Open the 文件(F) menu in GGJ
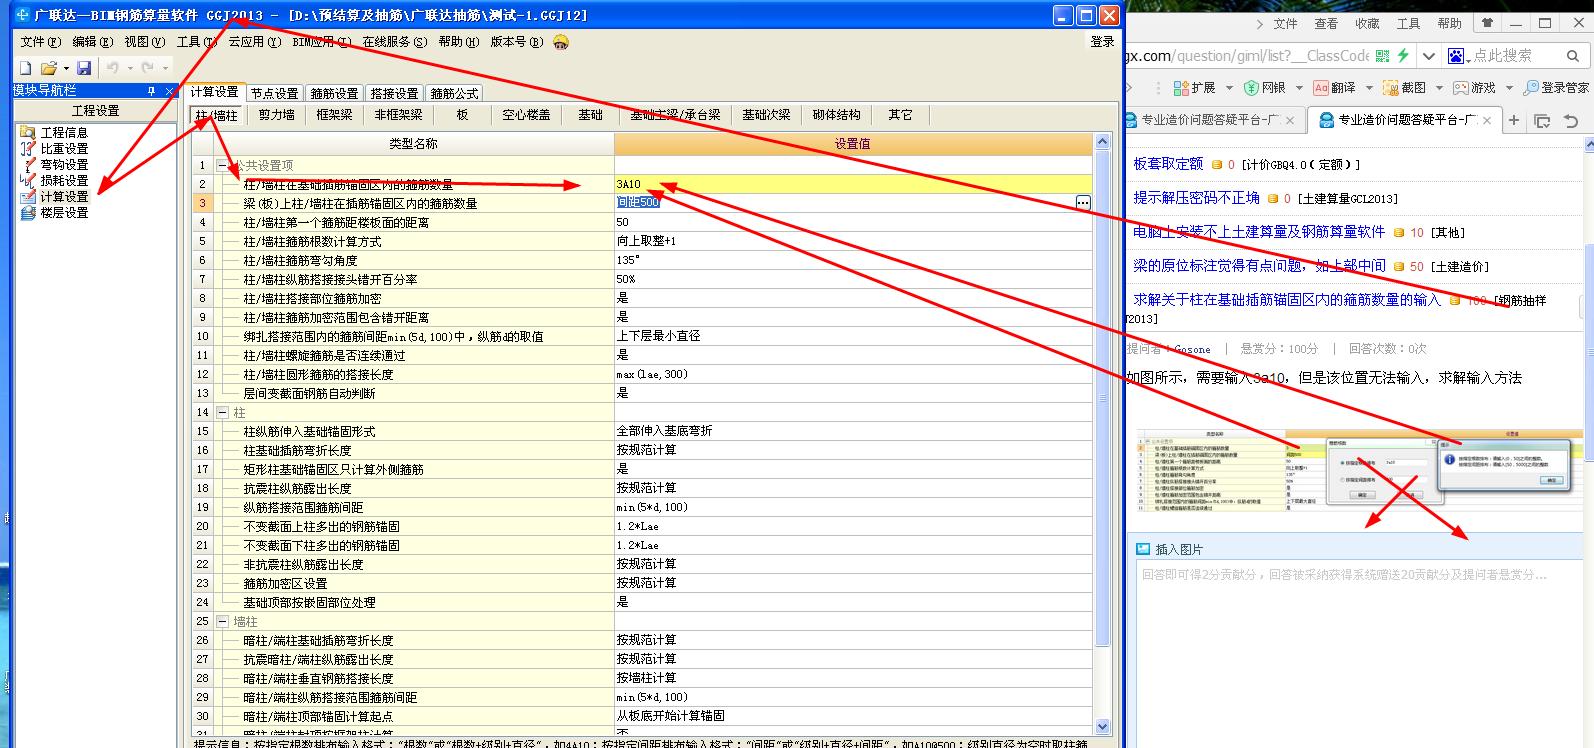 click(x=40, y=42)
